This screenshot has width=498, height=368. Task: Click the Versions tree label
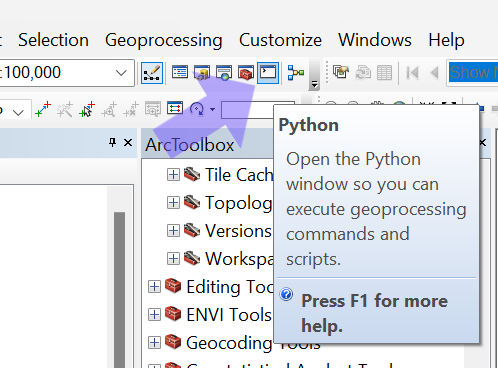pos(238,231)
